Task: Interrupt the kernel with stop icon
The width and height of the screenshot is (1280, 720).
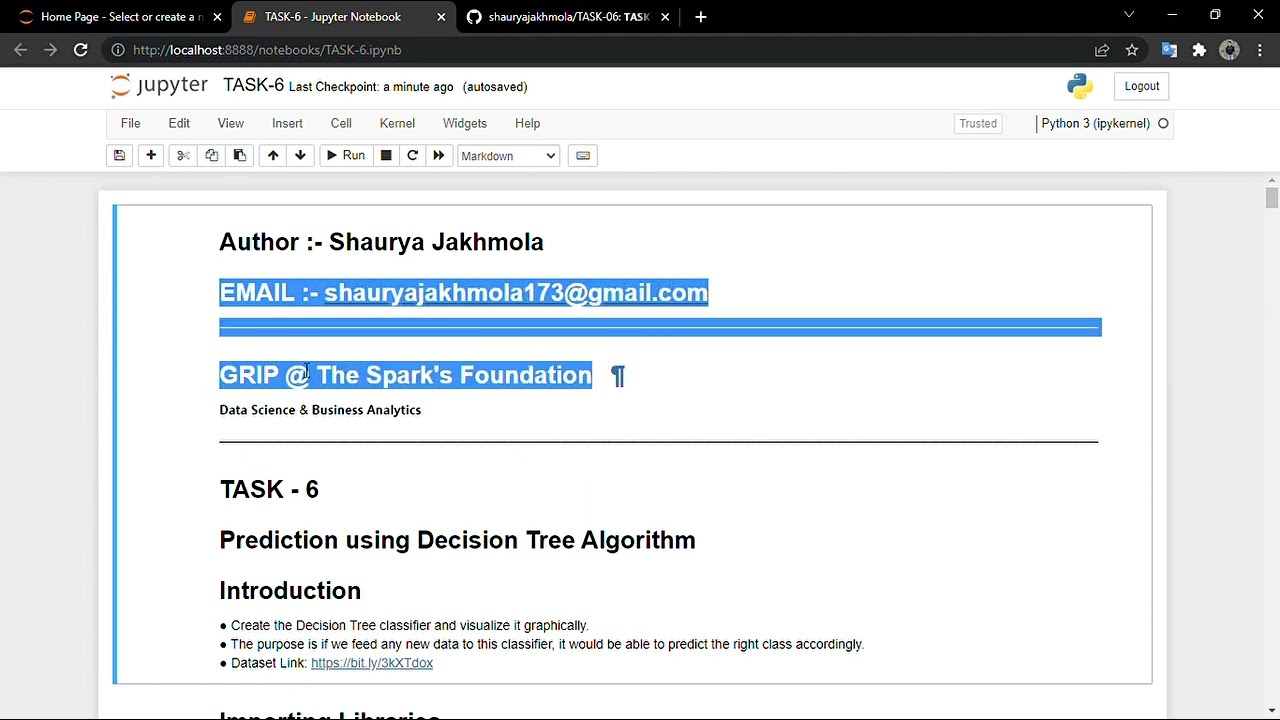Action: click(x=386, y=156)
